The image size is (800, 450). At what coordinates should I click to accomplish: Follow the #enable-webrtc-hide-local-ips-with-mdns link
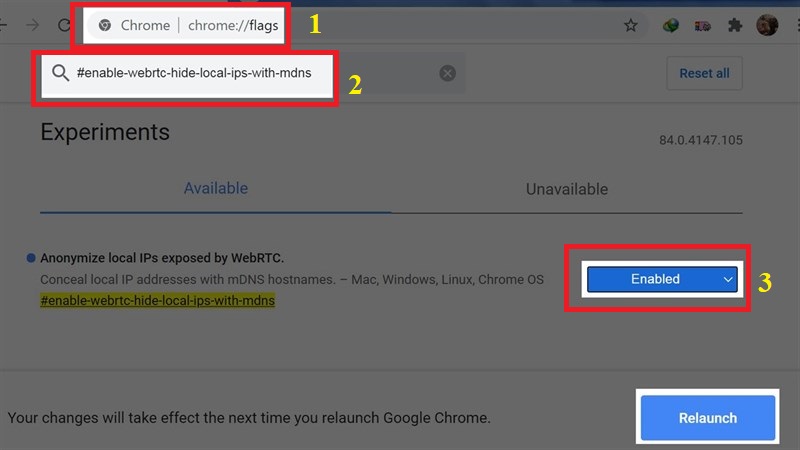158,301
